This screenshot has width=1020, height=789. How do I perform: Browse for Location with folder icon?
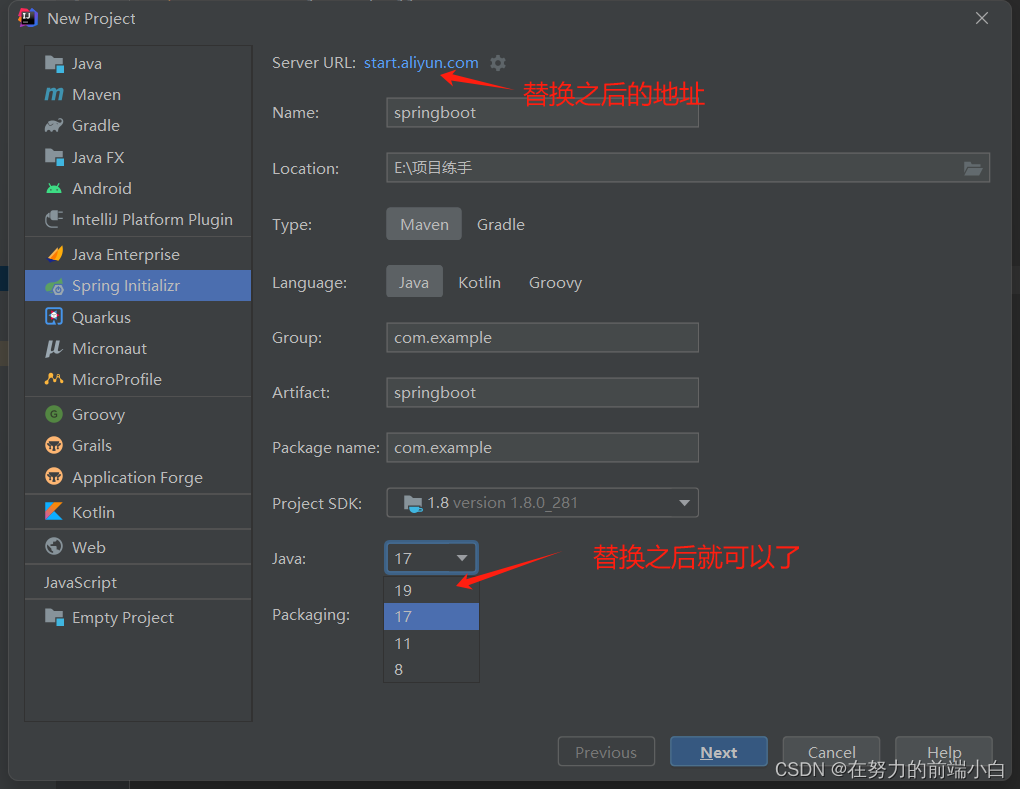973,168
